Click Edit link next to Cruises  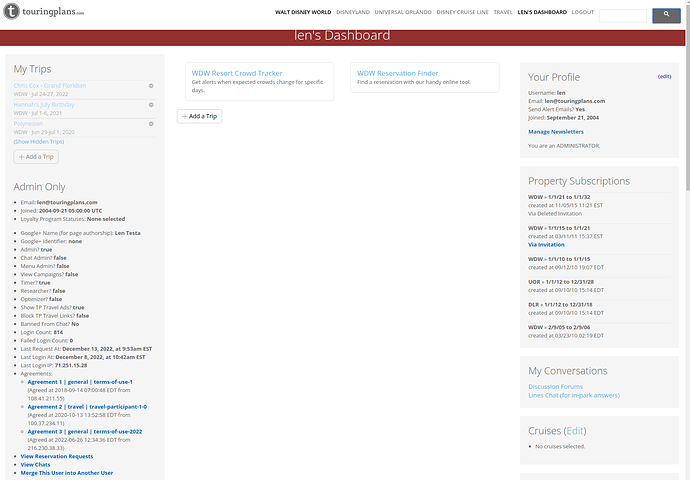[x=574, y=431]
